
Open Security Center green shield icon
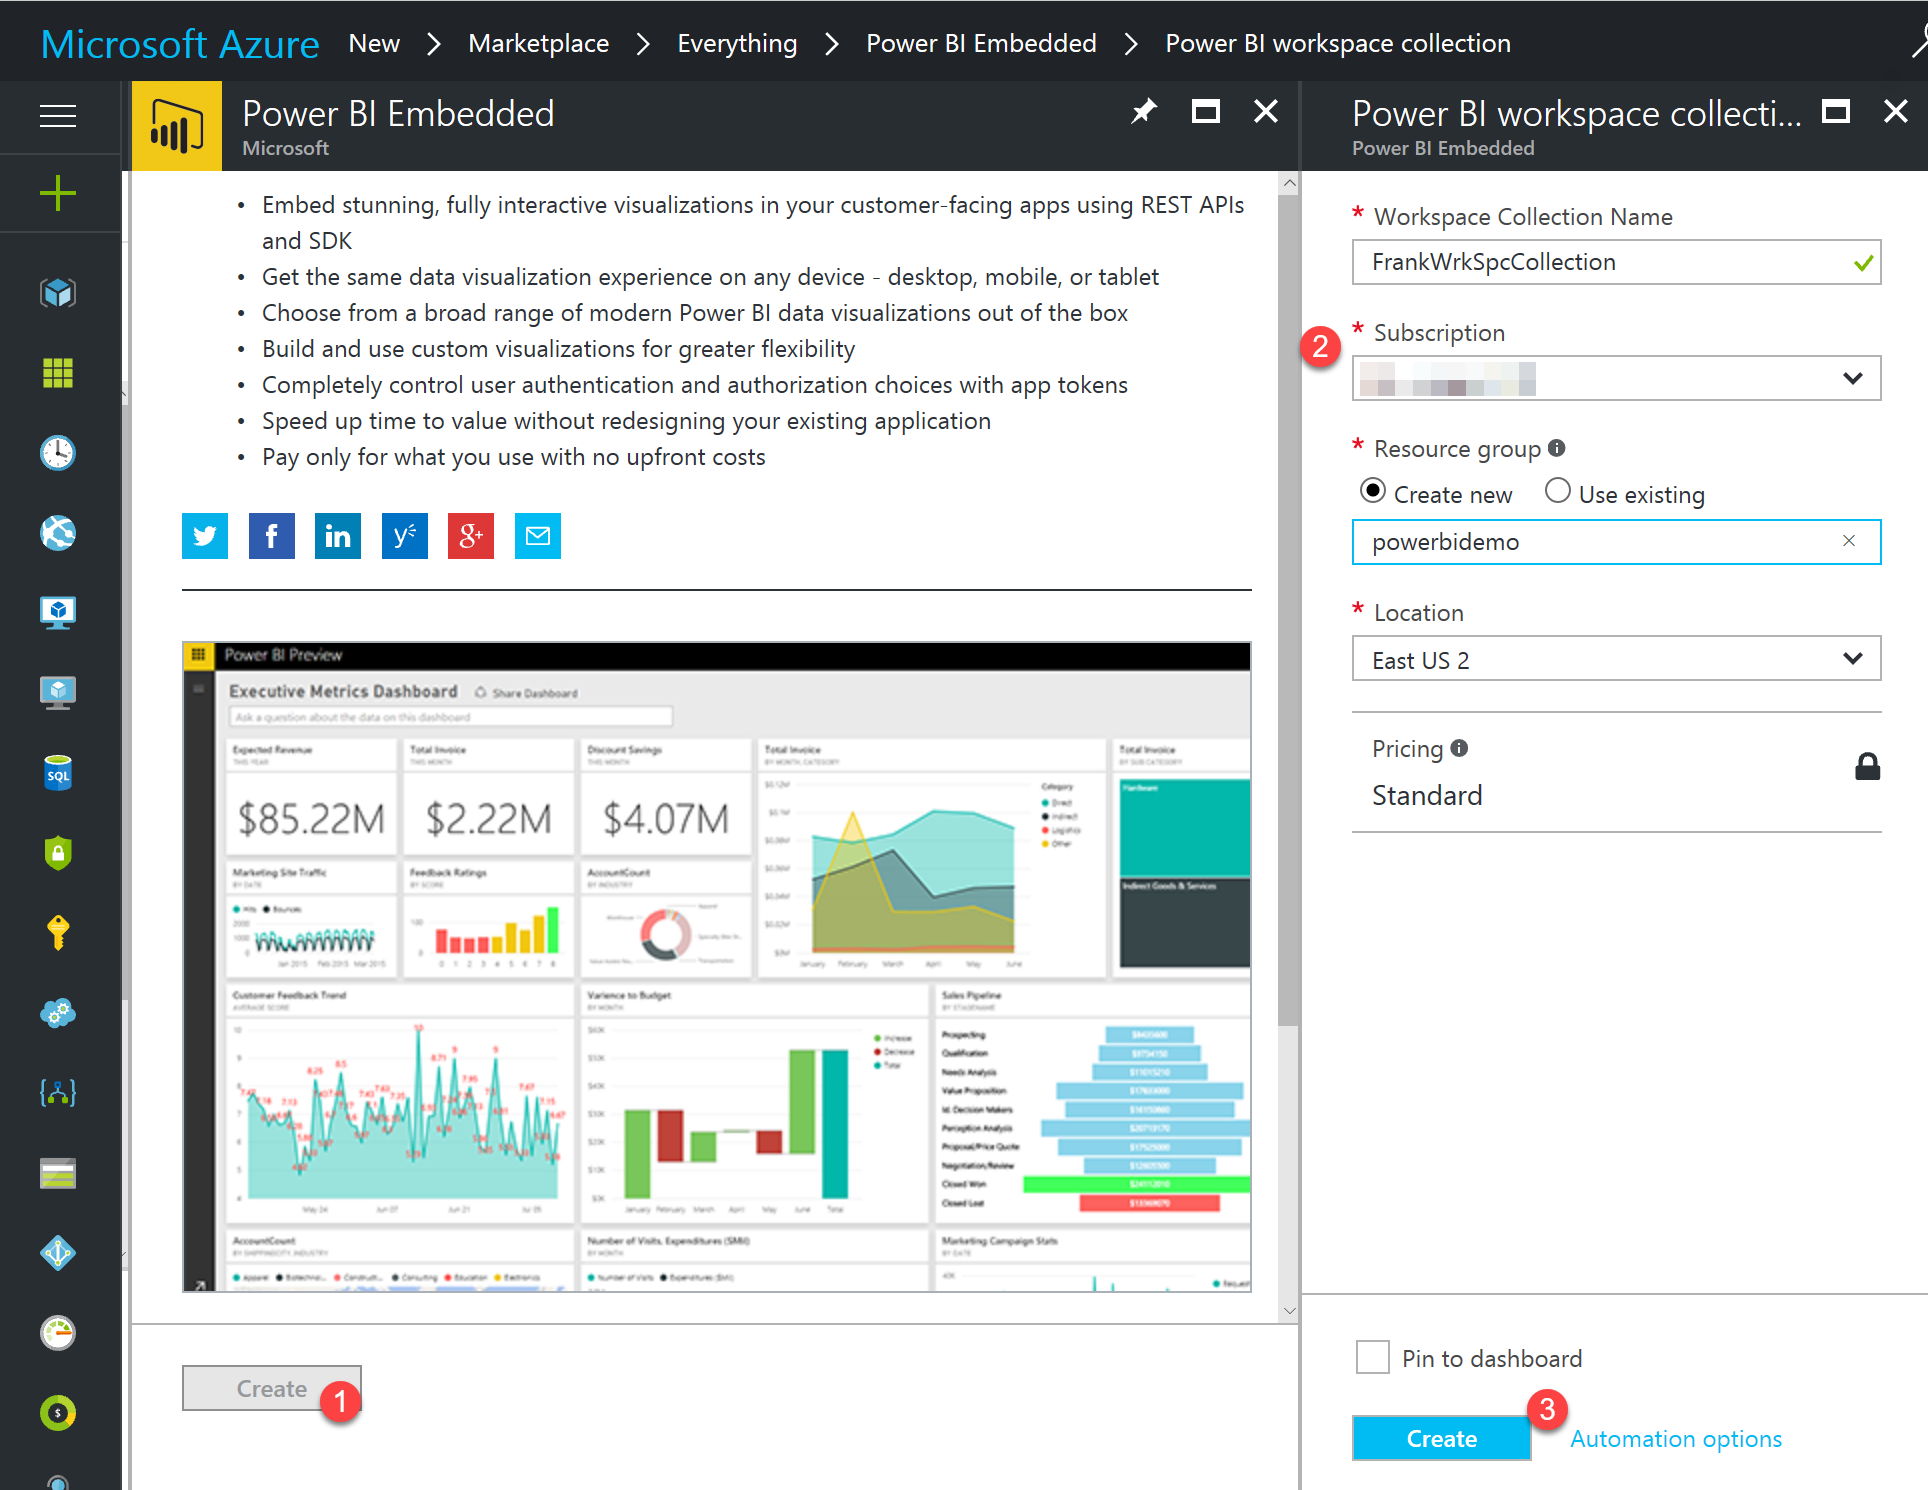pyautogui.click(x=58, y=853)
